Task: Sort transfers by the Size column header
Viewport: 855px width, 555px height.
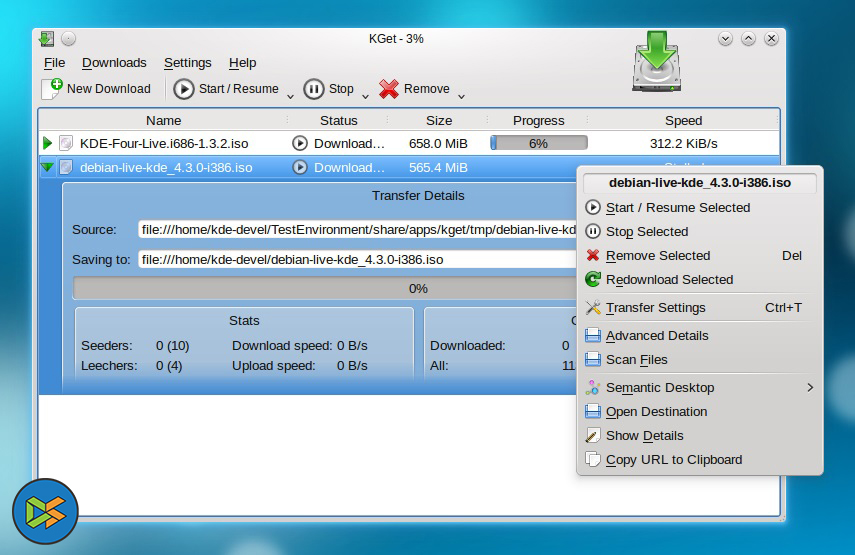Action: [438, 120]
